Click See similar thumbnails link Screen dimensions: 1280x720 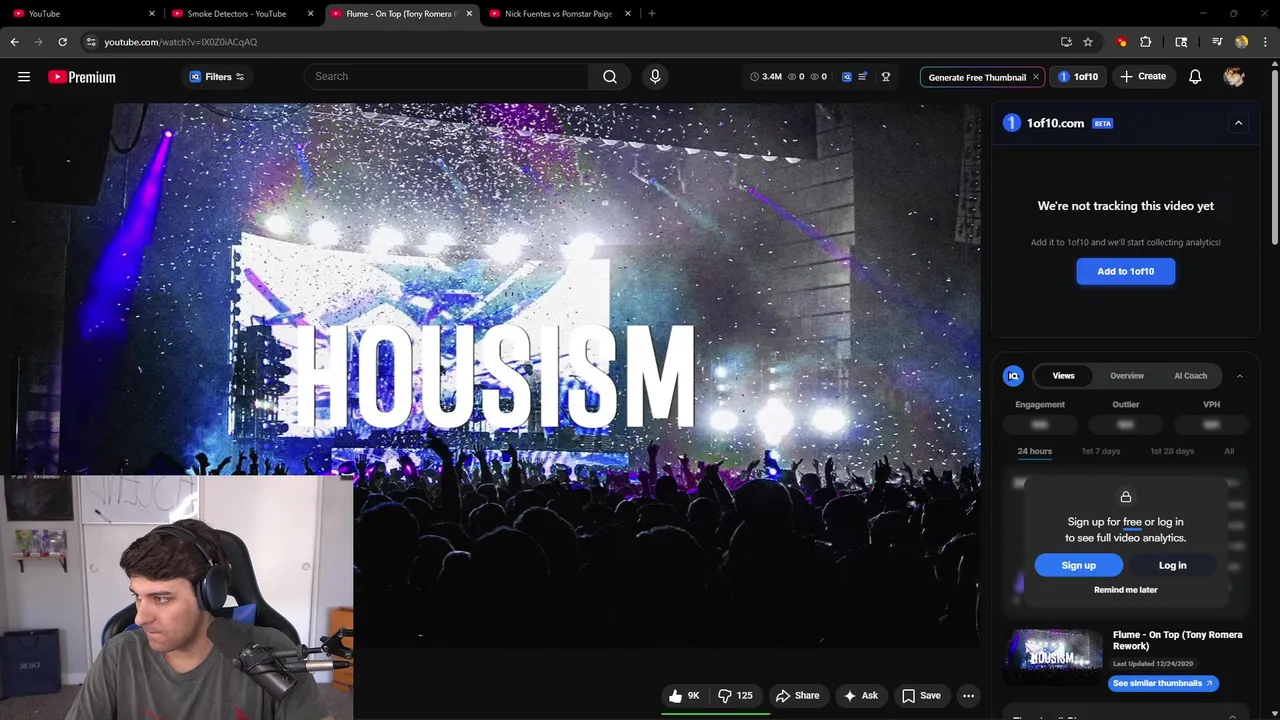[1163, 683]
